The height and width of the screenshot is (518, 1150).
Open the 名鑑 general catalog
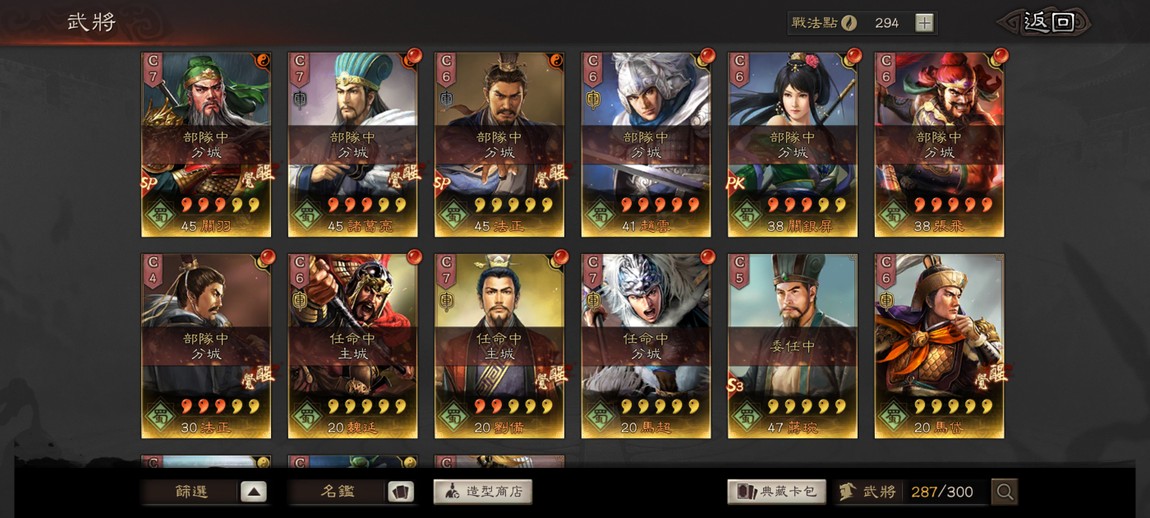[x=337, y=492]
